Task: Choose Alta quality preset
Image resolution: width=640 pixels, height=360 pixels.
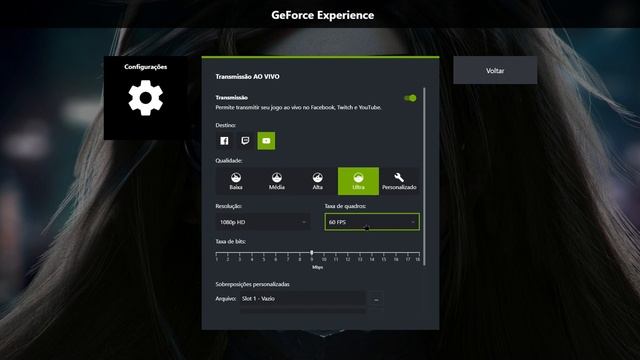Action: tap(318, 181)
